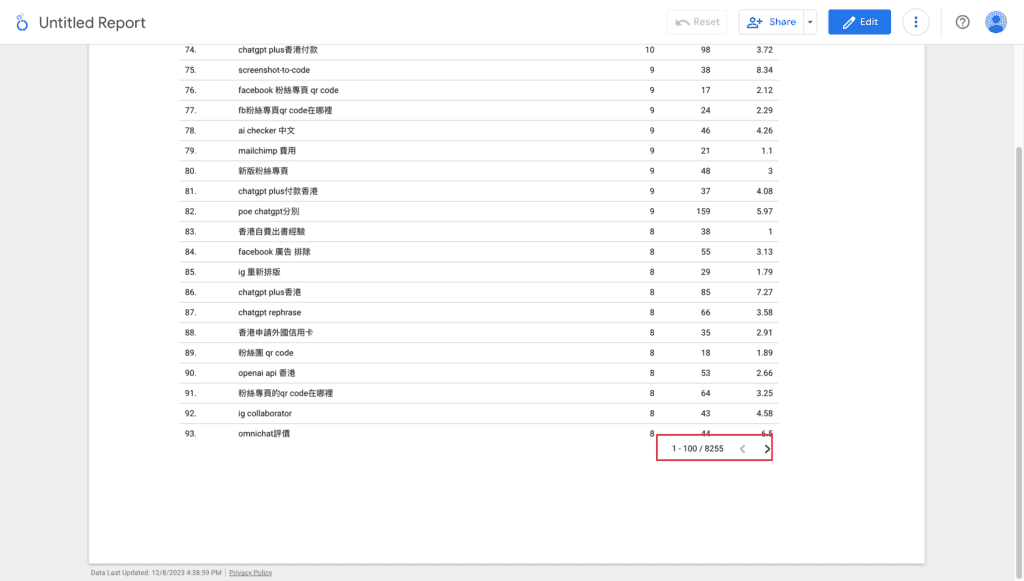Click the value 8.34 in screenshot-to-code row
This screenshot has width=1024, height=581.
click(764, 70)
